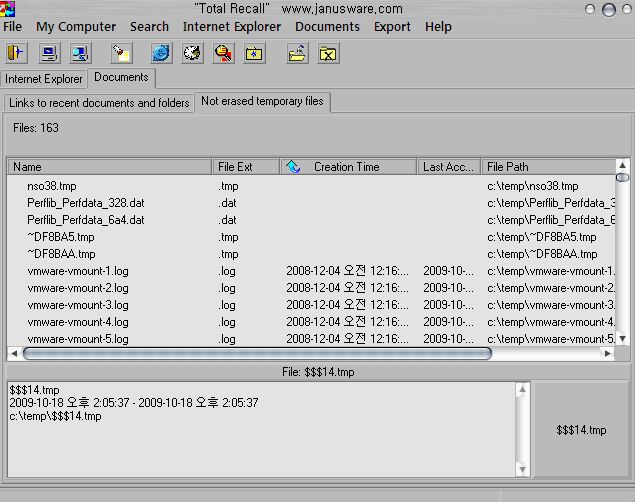The height and width of the screenshot is (502, 635).
Task: Open the Documents menu
Action: click(x=327, y=27)
